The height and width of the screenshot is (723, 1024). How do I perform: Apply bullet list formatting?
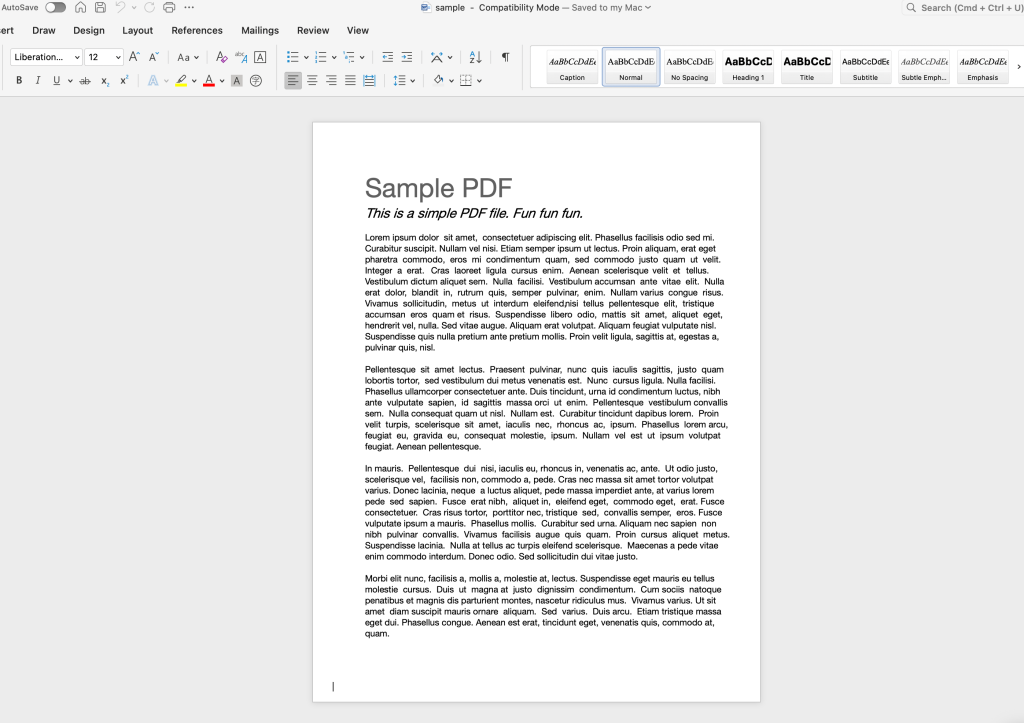291,57
